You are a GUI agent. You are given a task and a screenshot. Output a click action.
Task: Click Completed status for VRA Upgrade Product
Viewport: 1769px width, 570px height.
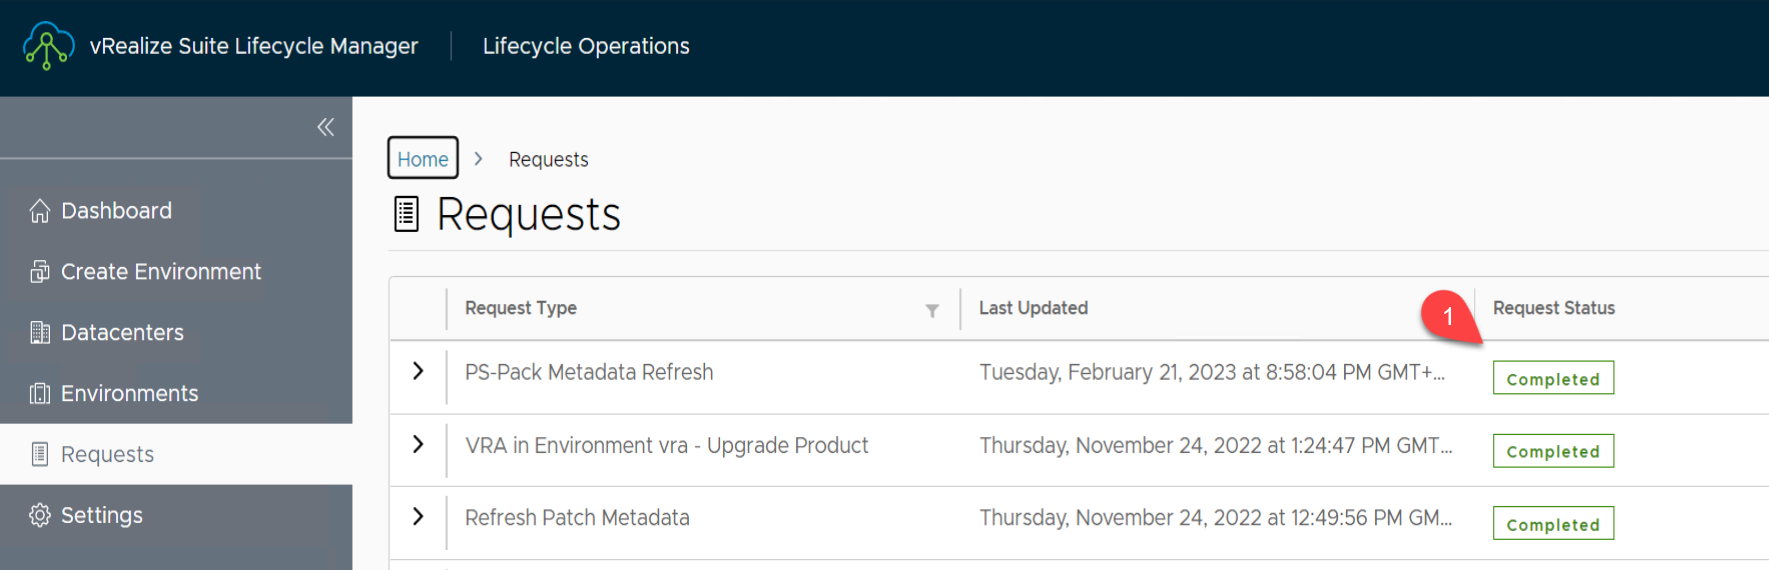click(x=1552, y=452)
